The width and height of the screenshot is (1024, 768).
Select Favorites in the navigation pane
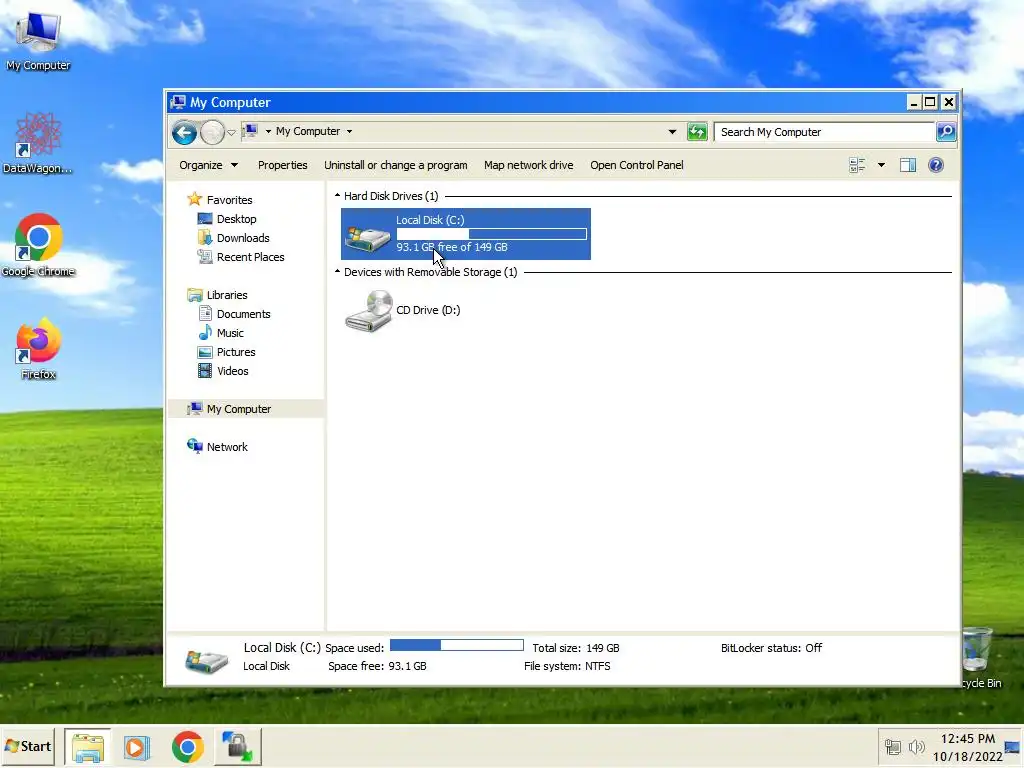click(x=229, y=200)
